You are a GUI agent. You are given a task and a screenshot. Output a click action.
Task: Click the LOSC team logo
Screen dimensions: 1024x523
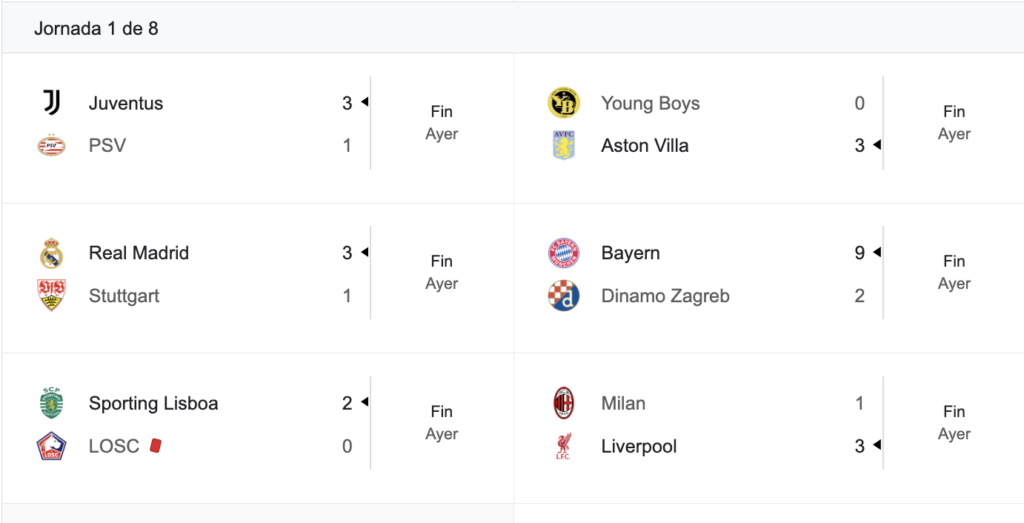52,446
